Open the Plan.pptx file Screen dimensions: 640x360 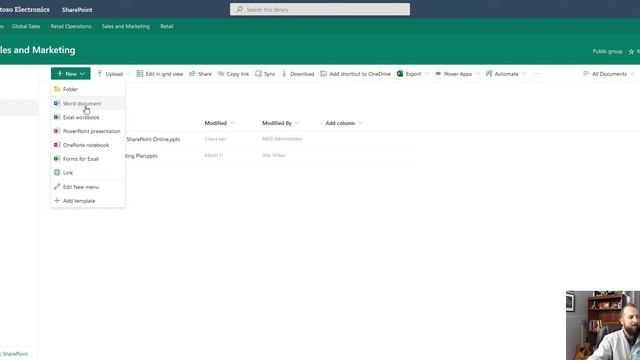[x=141, y=156]
